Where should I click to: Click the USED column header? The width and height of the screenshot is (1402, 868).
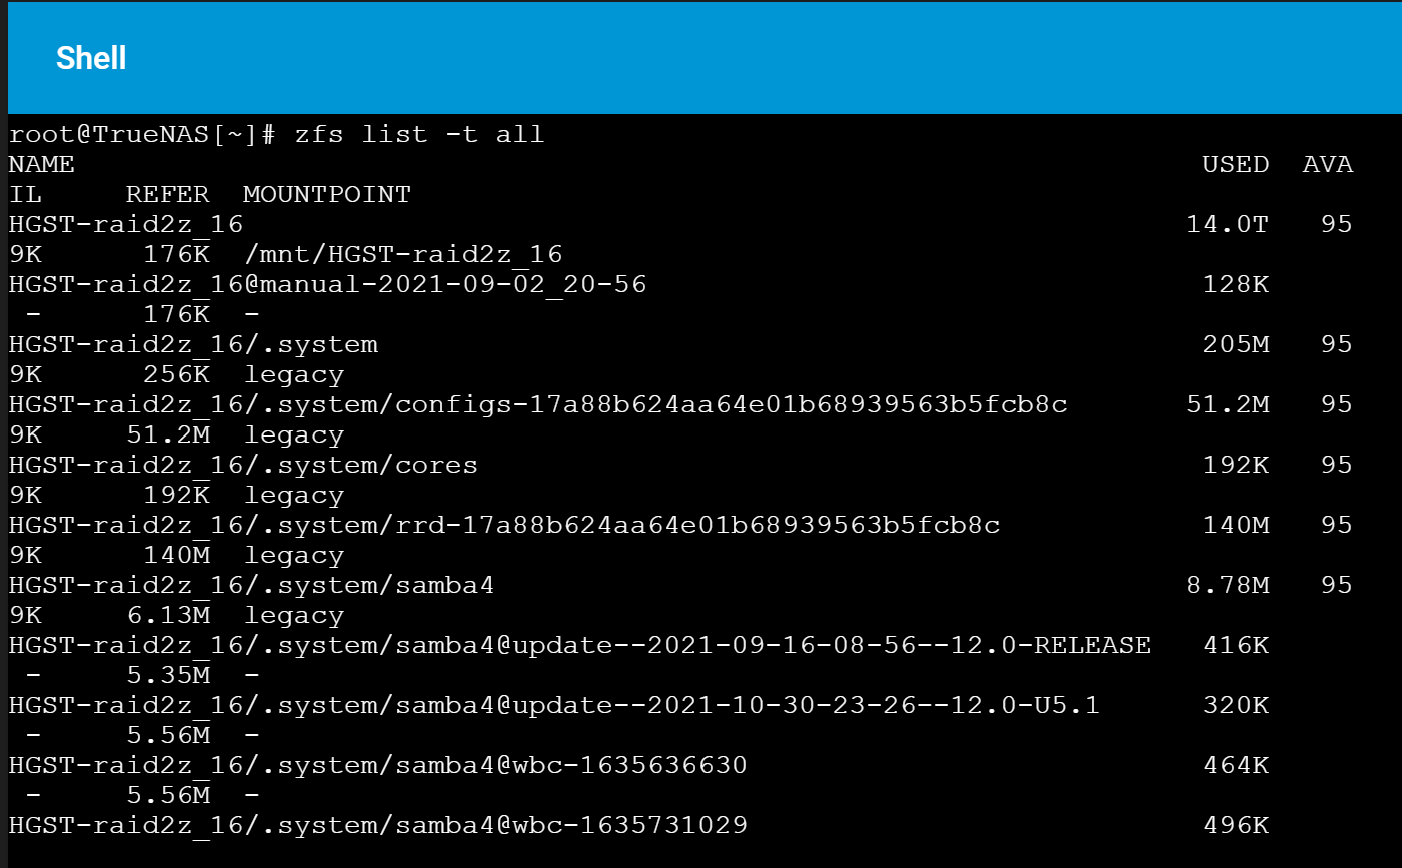point(1236,164)
